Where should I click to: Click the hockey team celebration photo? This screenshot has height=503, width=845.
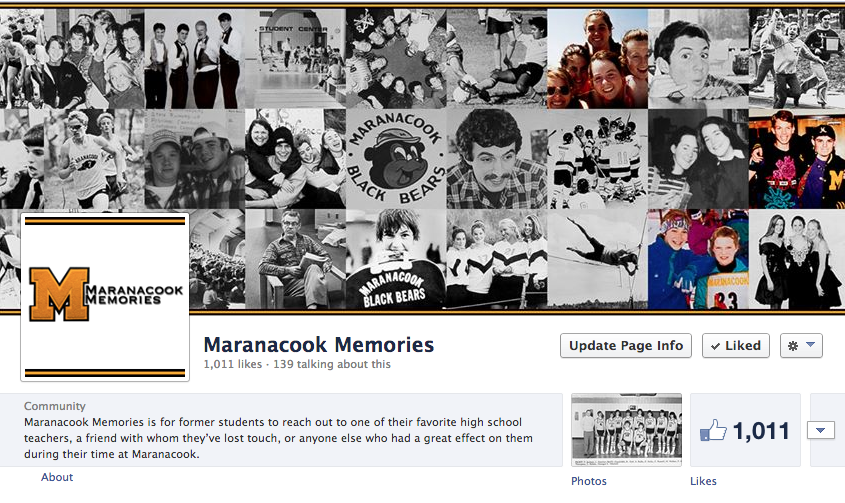pyautogui.click(x=597, y=159)
